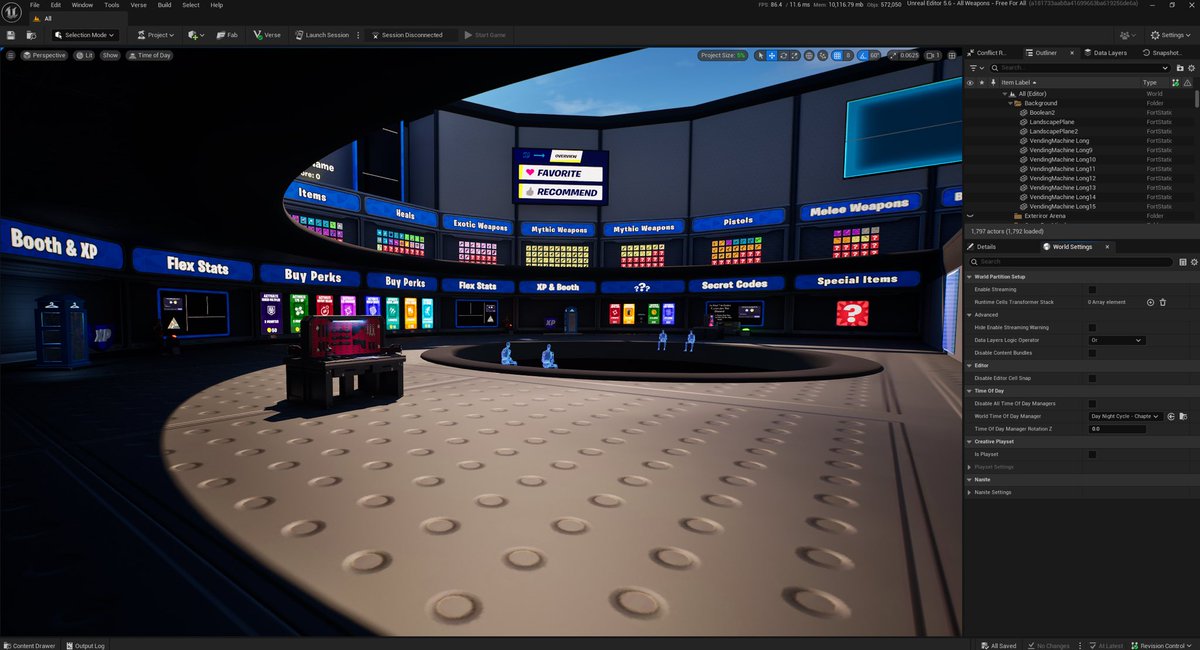Click Outliner search field
Viewport: 1200px width, 650px height.
(1080, 68)
